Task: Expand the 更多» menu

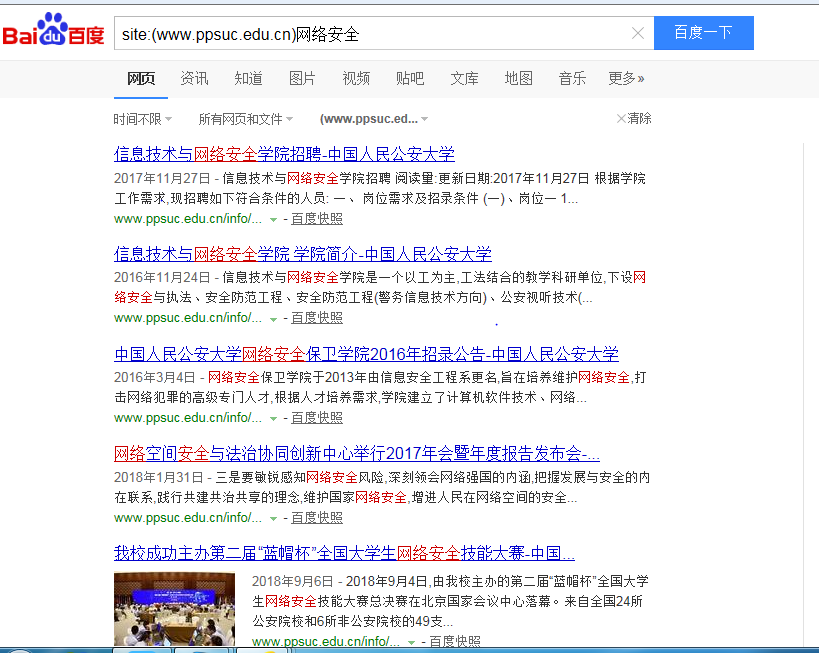Action: pyautogui.click(x=626, y=79)
